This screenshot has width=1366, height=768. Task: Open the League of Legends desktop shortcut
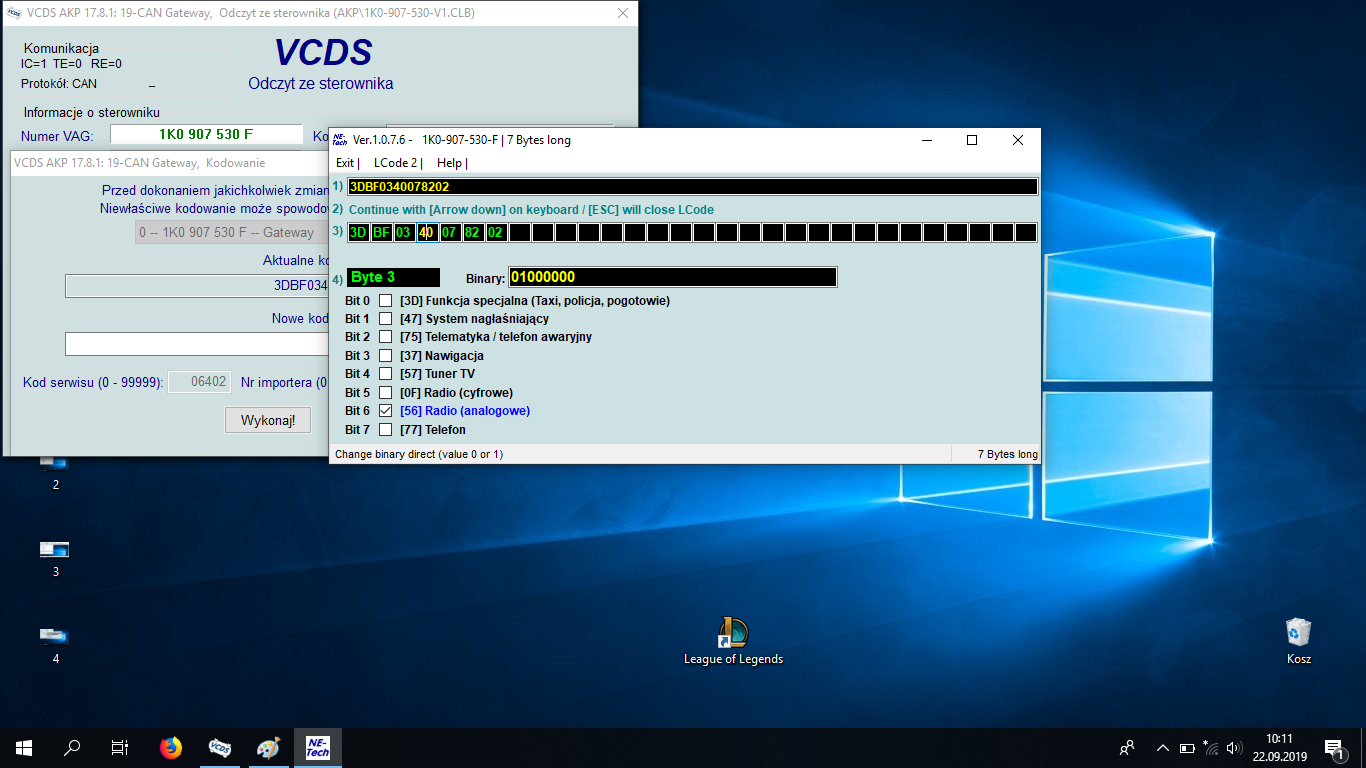[x=733, y=633]
